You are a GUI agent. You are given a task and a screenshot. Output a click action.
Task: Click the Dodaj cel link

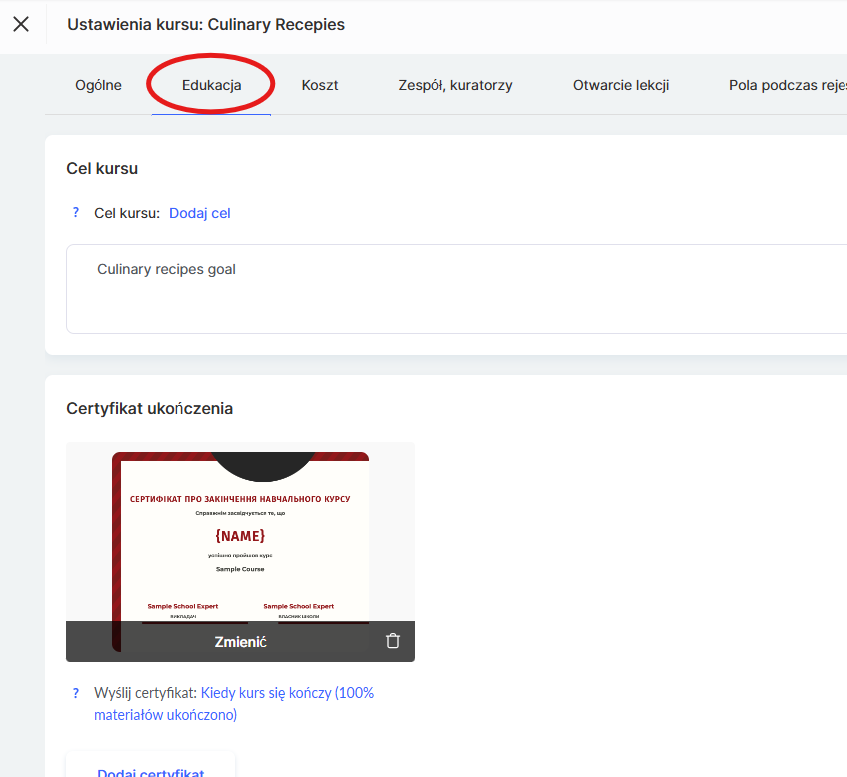[x=200, y=213]
